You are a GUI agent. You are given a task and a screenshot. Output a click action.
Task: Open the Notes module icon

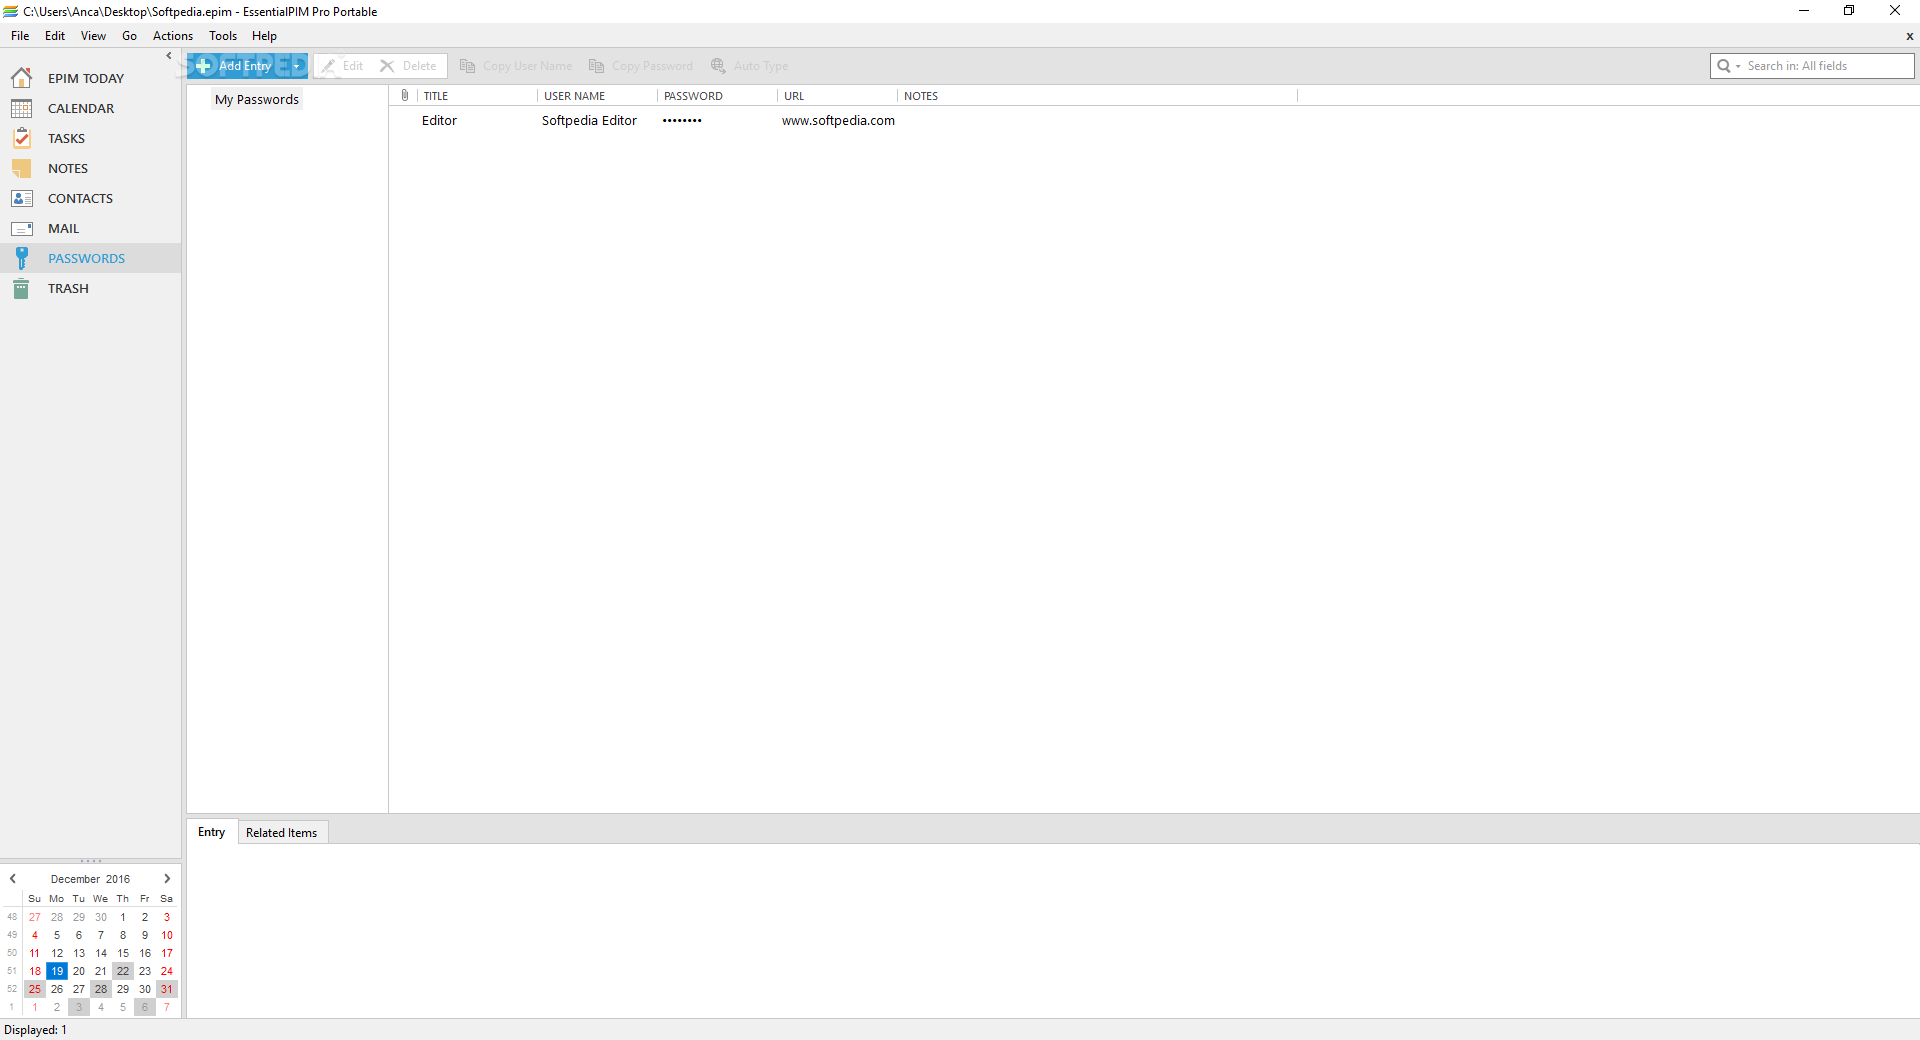(22, 168)
